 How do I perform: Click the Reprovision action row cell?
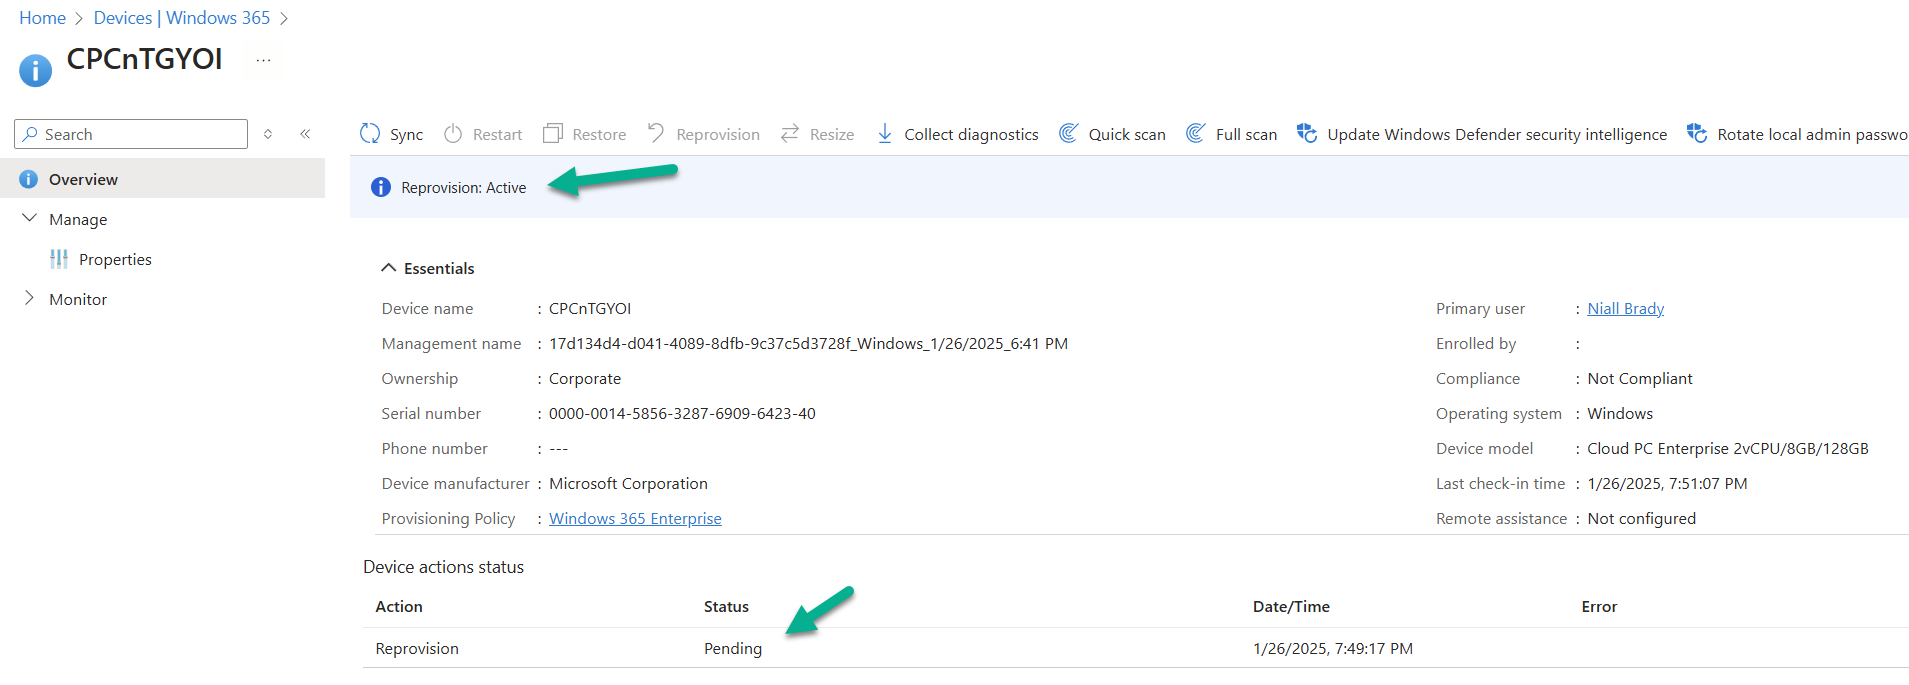tap(417, 648)
